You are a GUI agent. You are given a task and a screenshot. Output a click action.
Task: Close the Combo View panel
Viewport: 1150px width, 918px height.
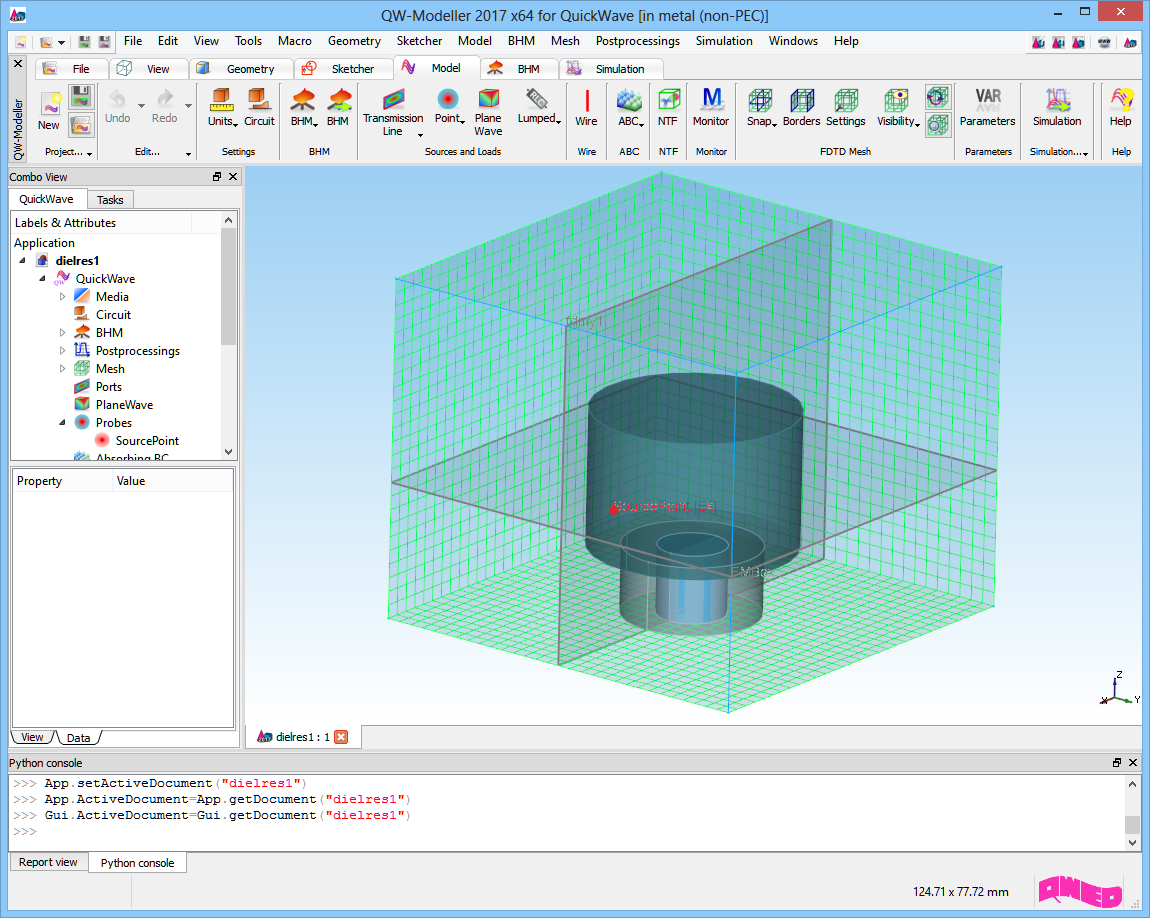tap(233, 177)
